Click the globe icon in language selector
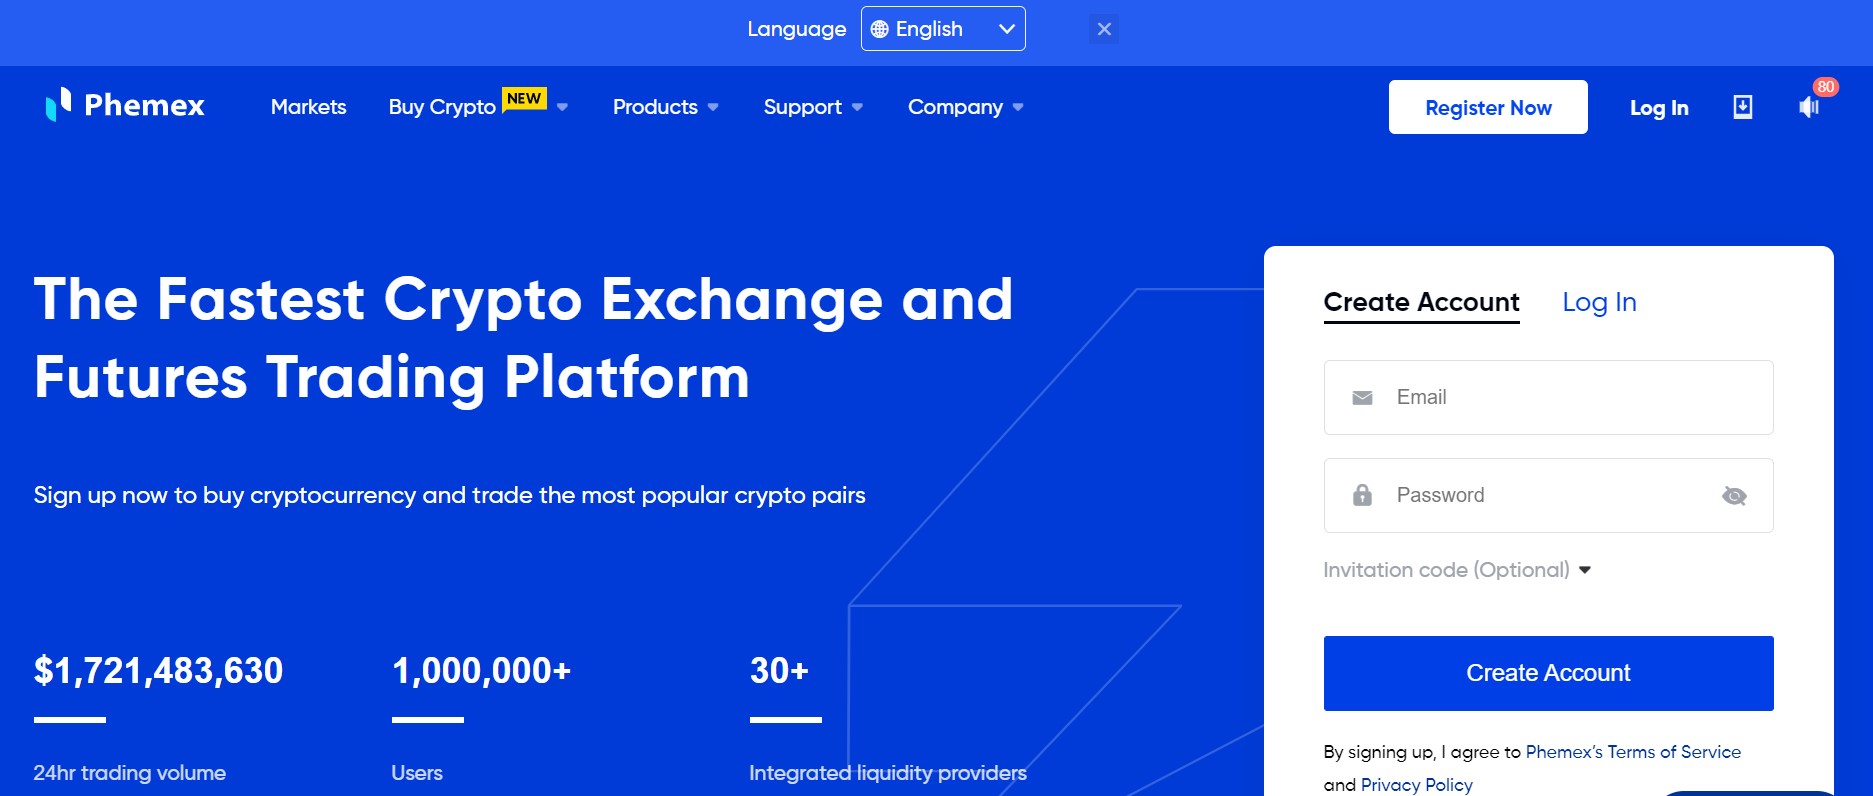Image resolution: width=1873 pixels, height=796 pixels. coord(879,29)
